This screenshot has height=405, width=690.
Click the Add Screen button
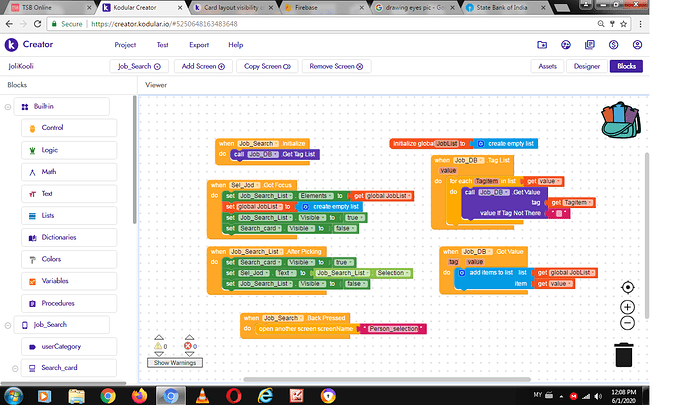pyautogui.click(x=202, y=66)
